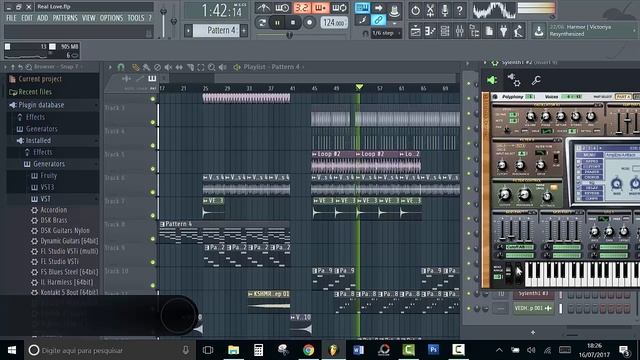
Task: Open help with the question mark icon
Action: (460, 10)
